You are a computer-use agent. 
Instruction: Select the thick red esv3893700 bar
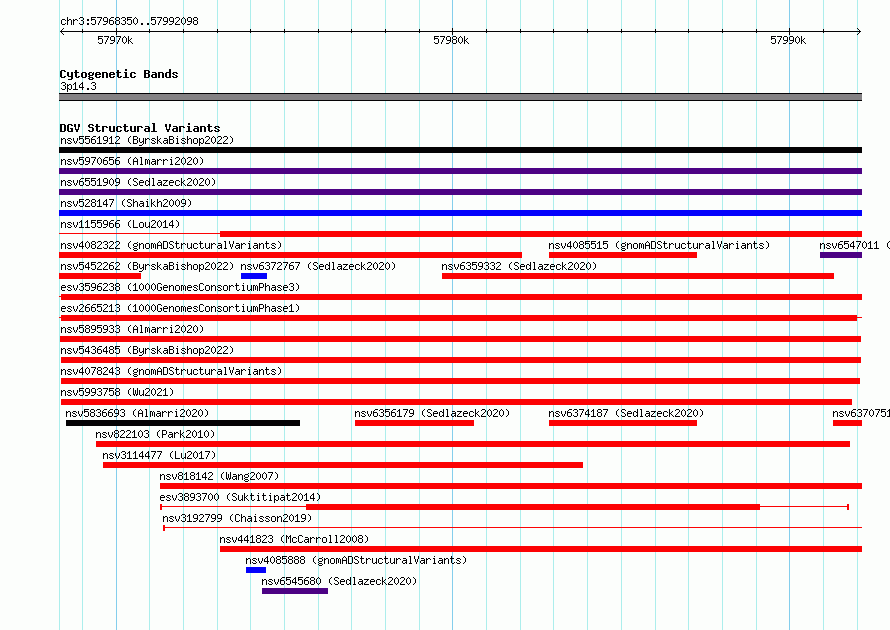[533, 507]
